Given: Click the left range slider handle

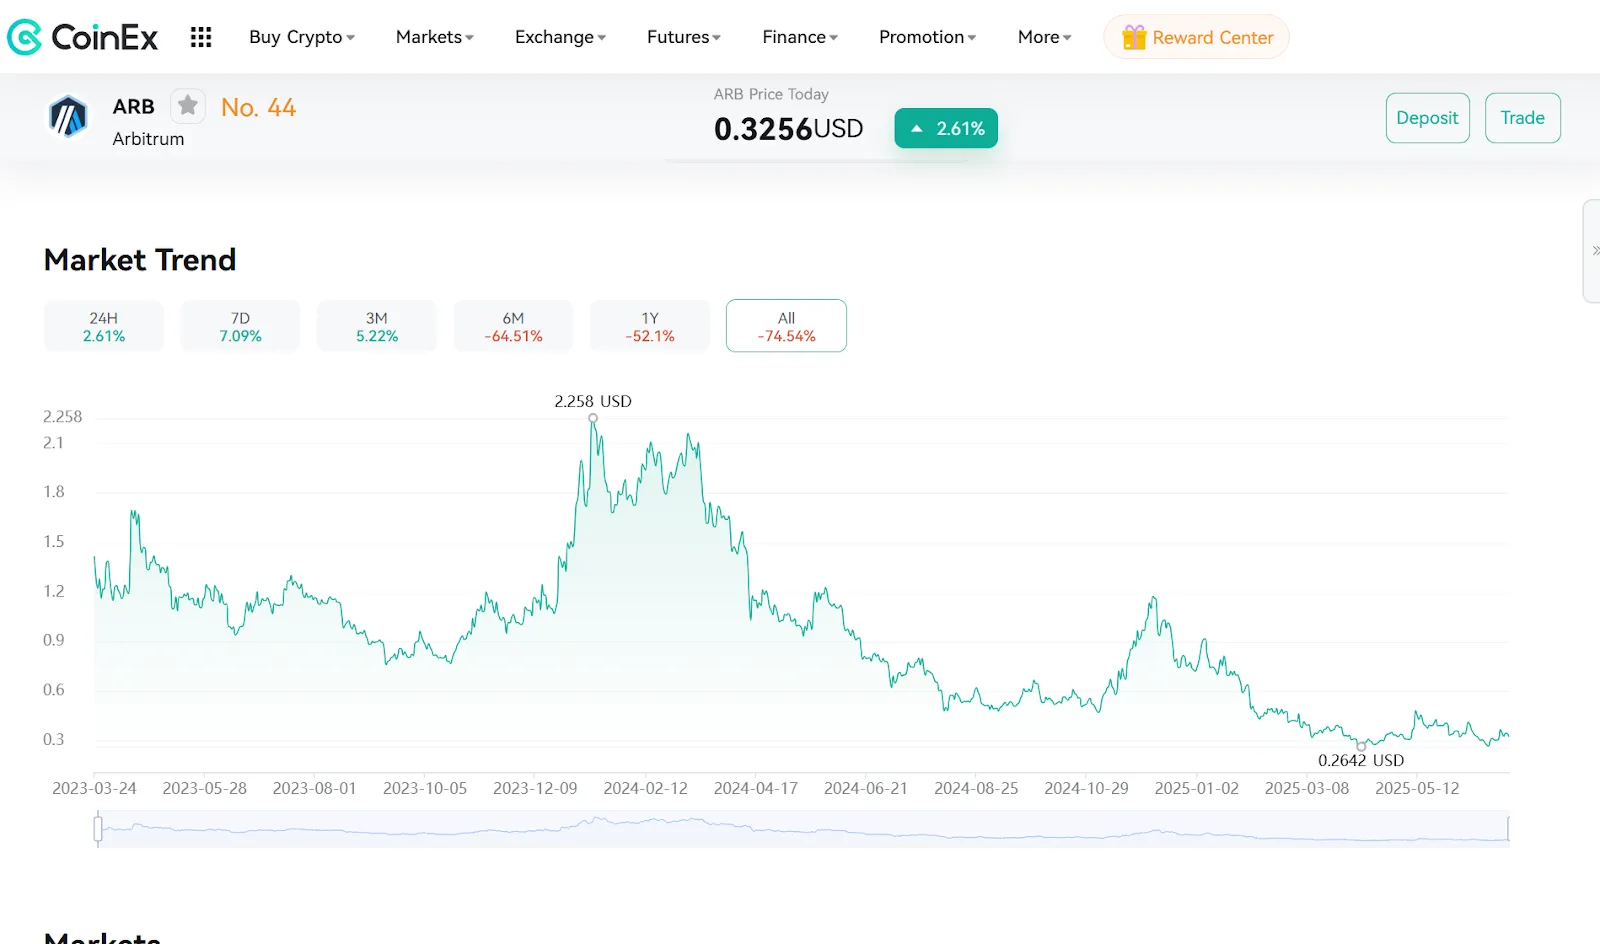Looking at the screenshot, I should 98,829.
